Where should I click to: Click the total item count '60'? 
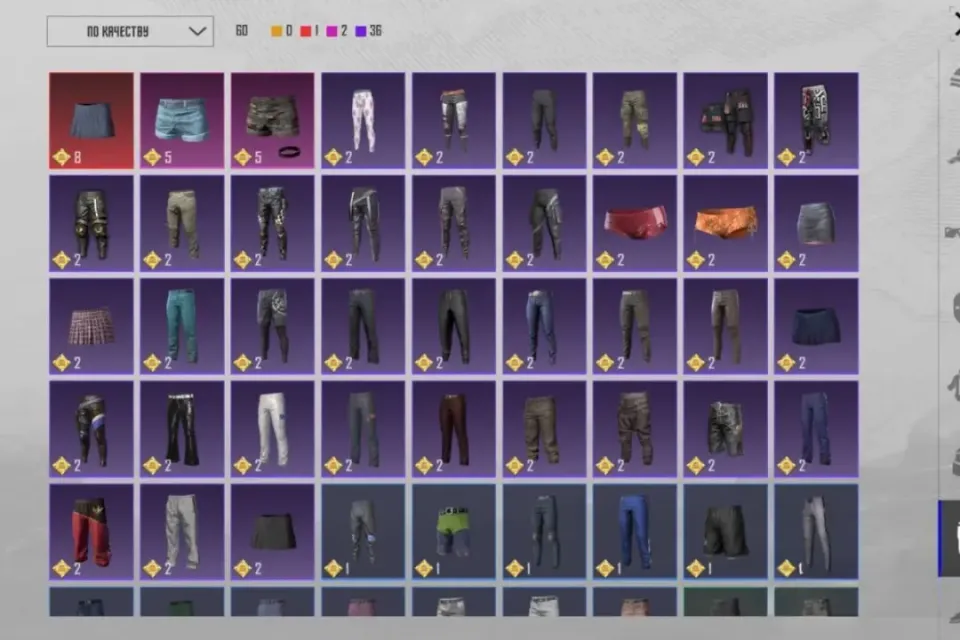click(x=242, y=31)
